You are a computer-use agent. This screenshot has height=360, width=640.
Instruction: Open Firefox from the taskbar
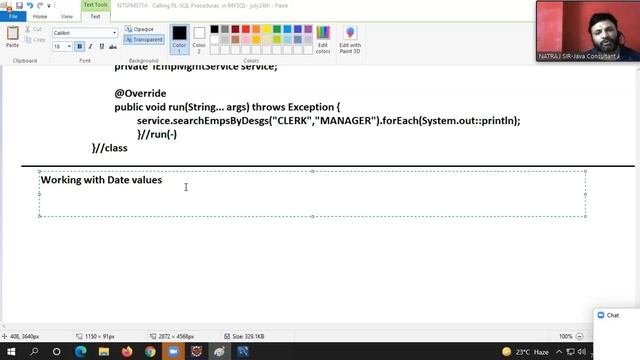(127, 351)
